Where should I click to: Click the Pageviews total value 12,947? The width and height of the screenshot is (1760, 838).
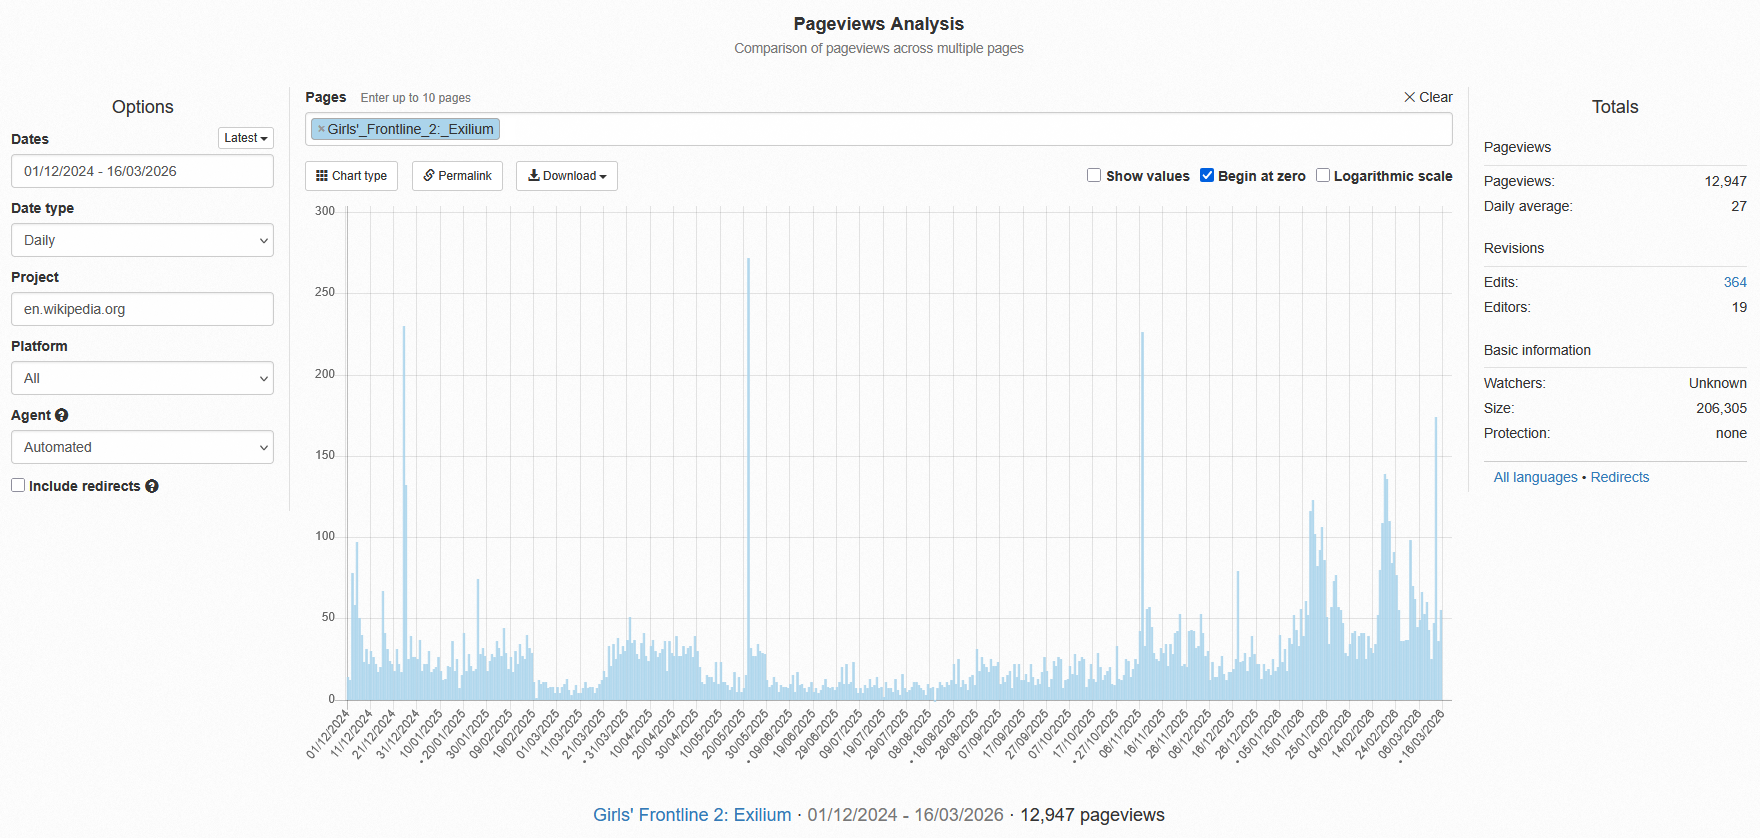coord(1726,181)
